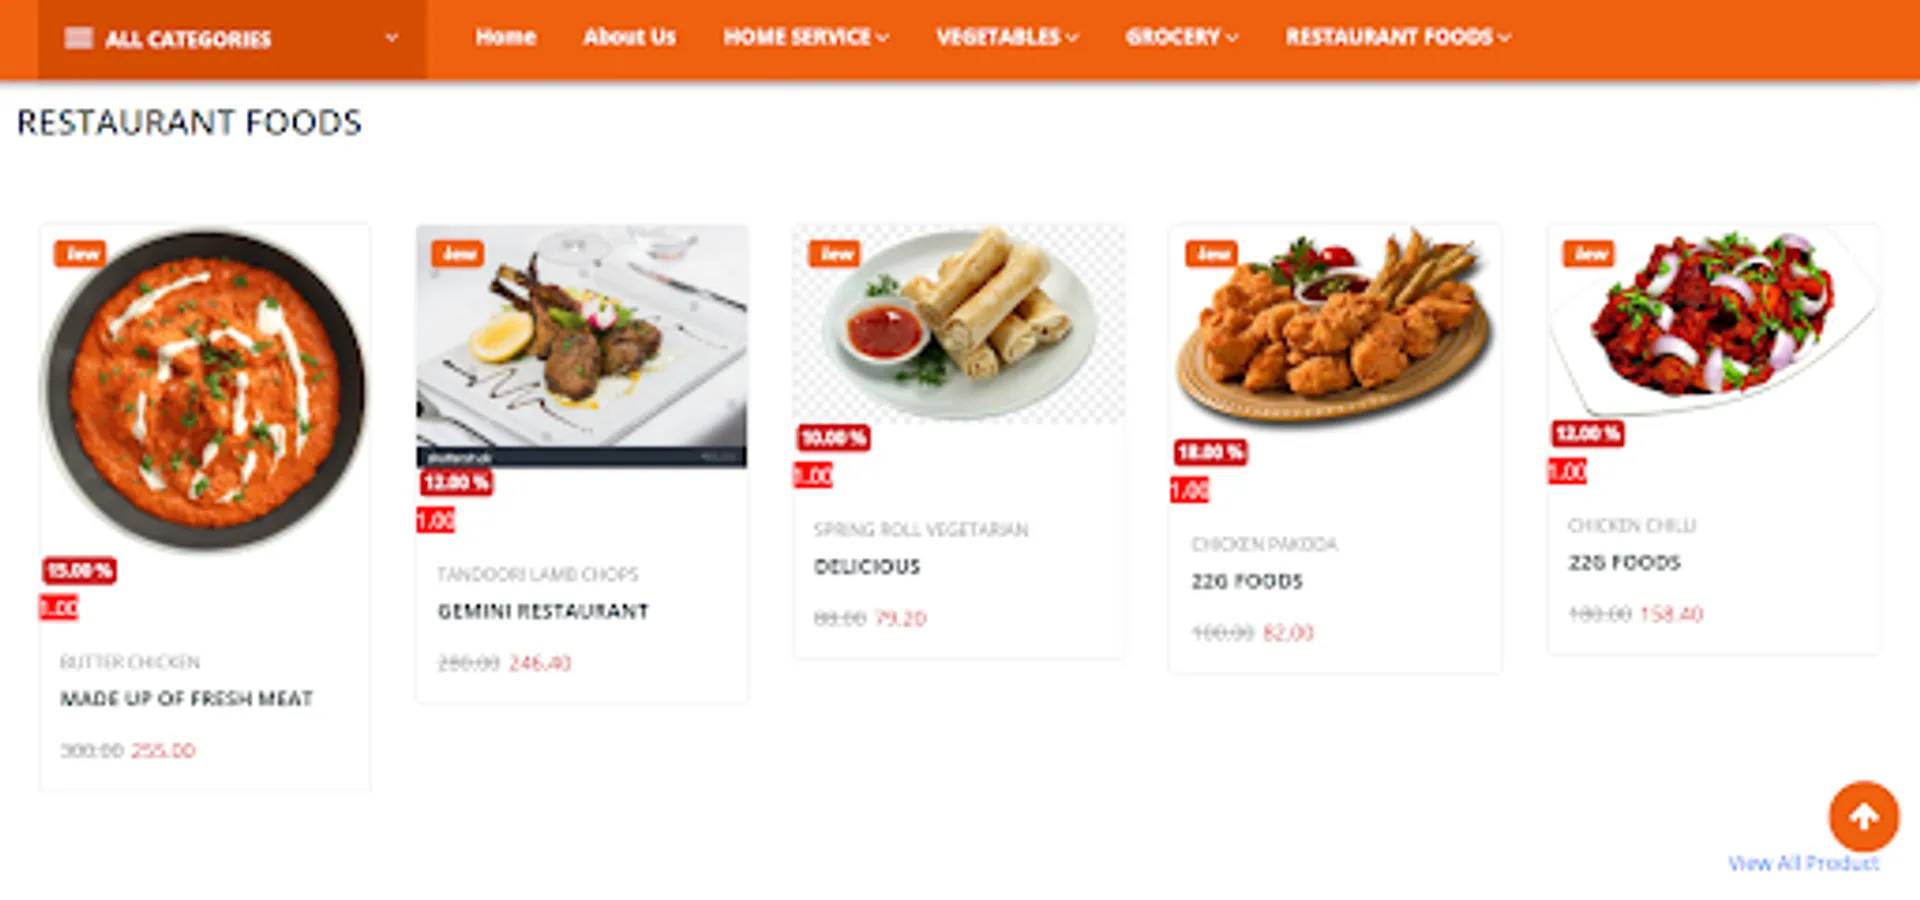The image size is (1920, 900).
Task: Open the Home Service dropdown menu
Action: 806,37
